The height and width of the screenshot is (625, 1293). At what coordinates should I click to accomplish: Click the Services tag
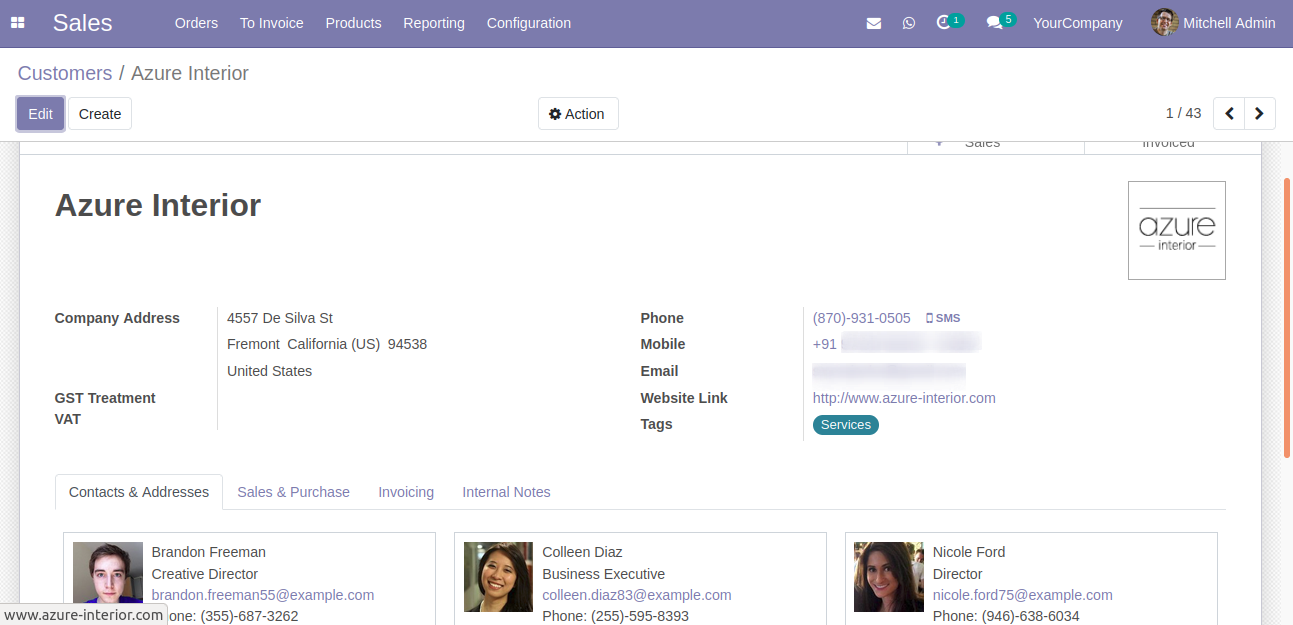tap(846, 425)
